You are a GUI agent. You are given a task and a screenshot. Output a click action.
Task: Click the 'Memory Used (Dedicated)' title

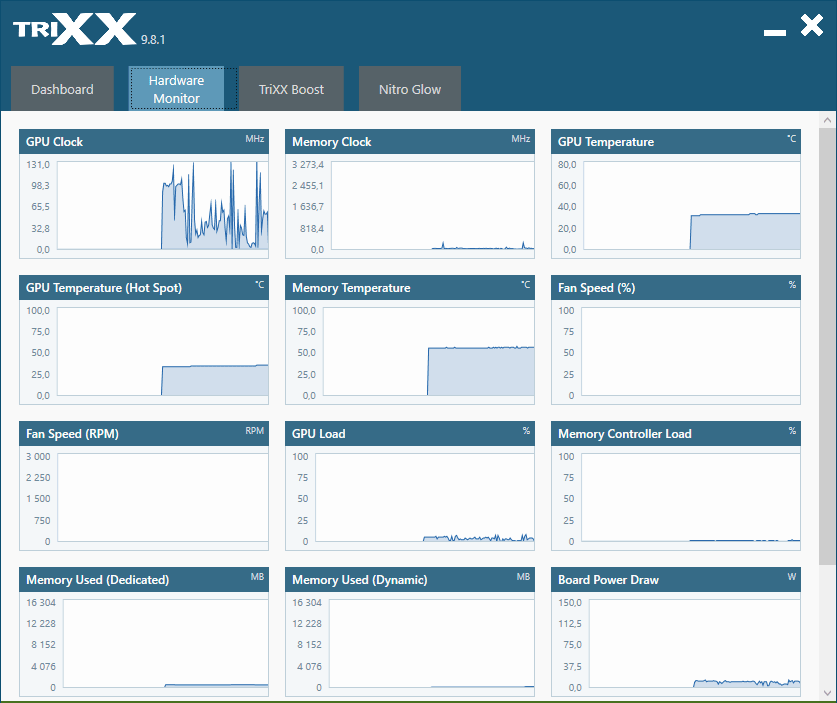pos(98,580)
